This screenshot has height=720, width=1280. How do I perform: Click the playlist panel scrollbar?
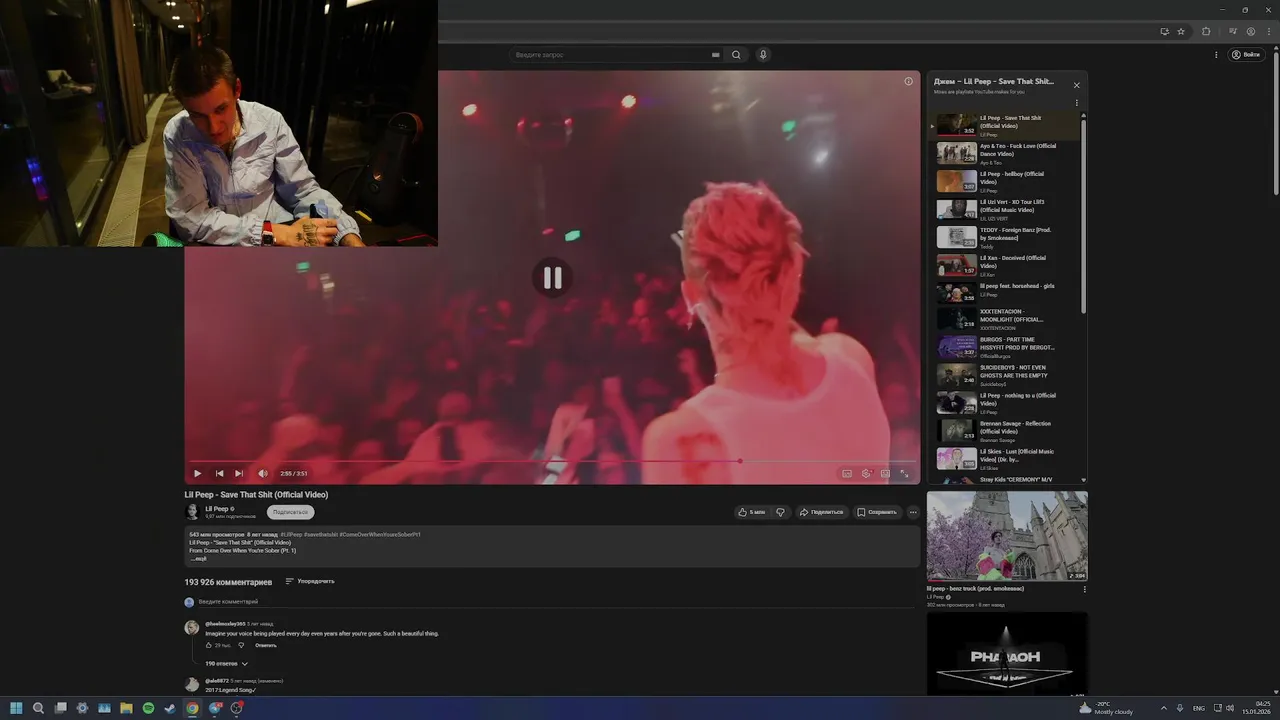(1083, 215)
